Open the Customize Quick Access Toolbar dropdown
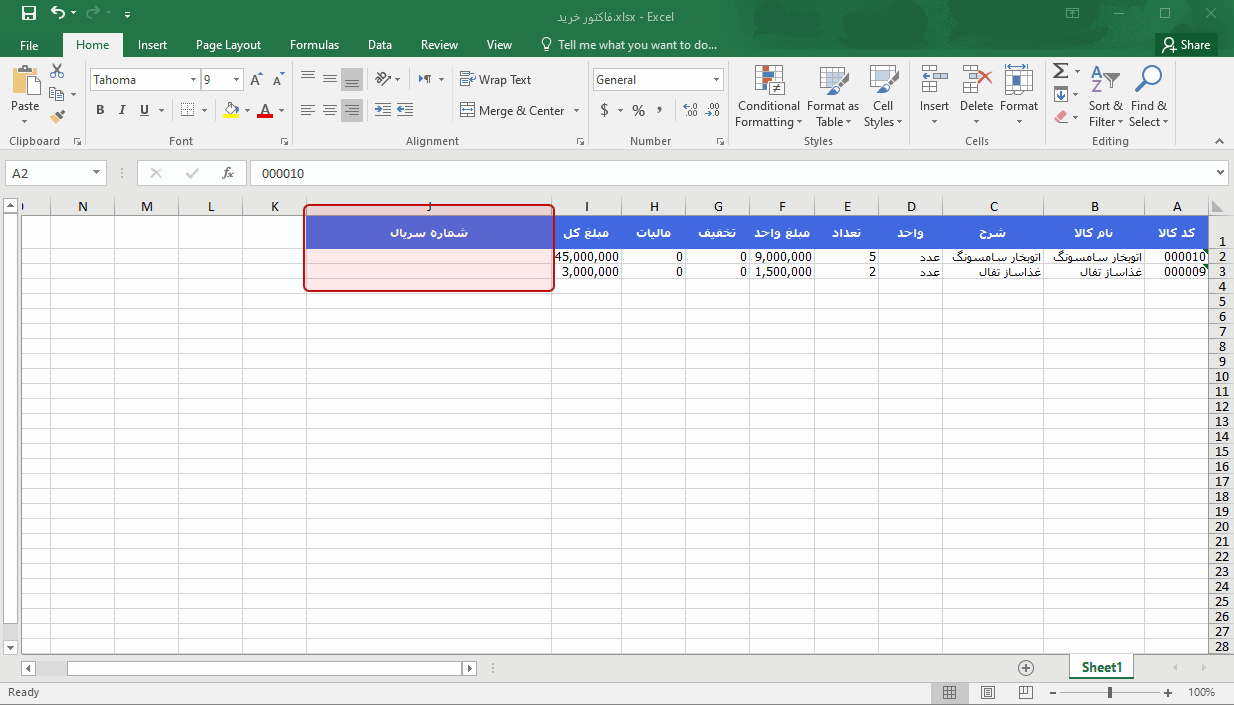 click(x=126, y=15)
